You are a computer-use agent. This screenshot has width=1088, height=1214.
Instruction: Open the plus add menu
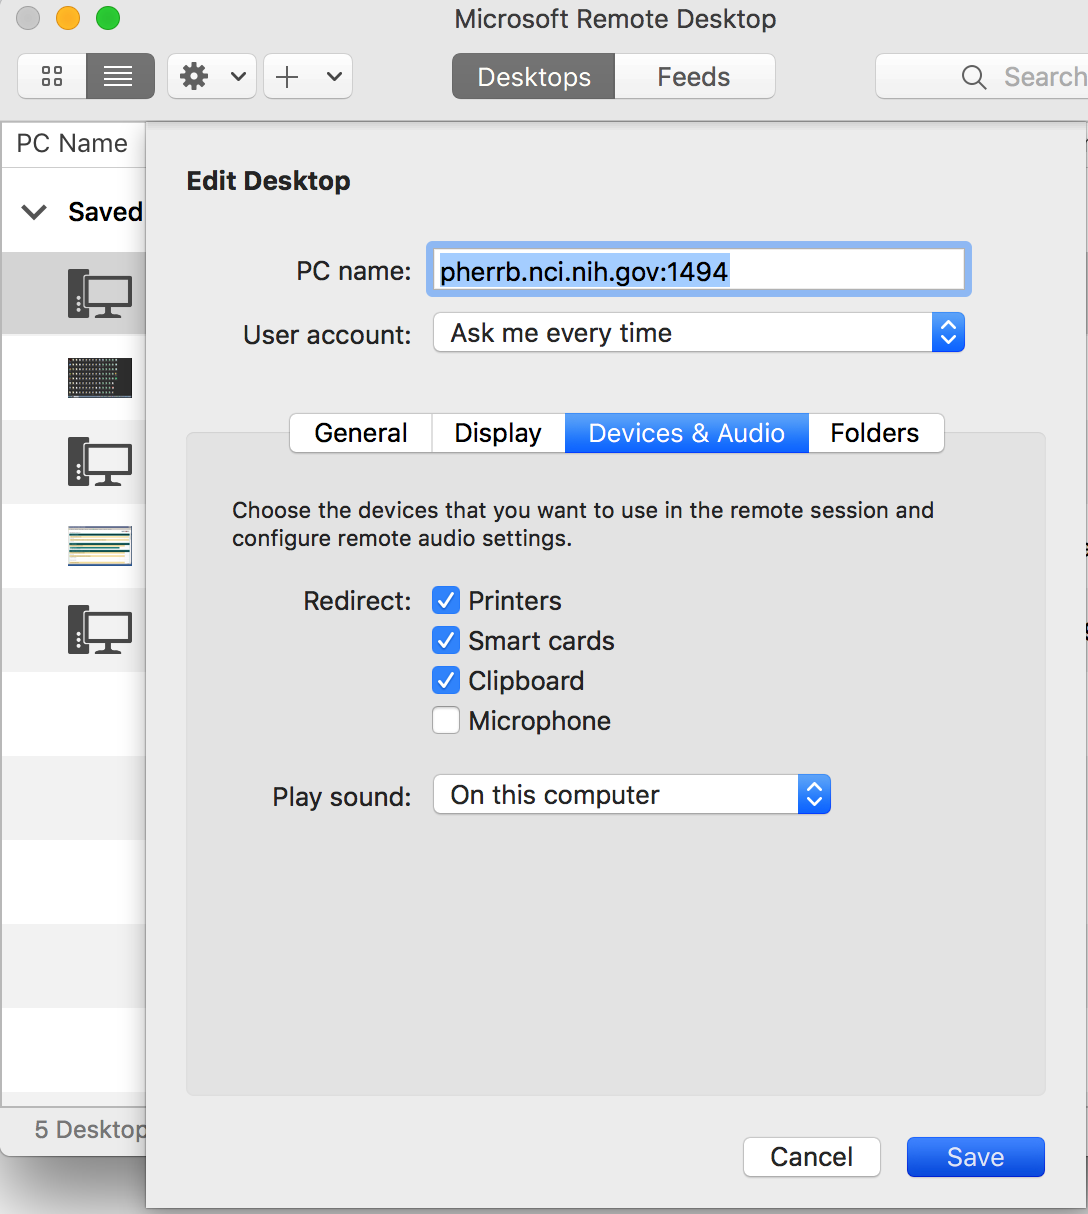[x=308, y=76]
